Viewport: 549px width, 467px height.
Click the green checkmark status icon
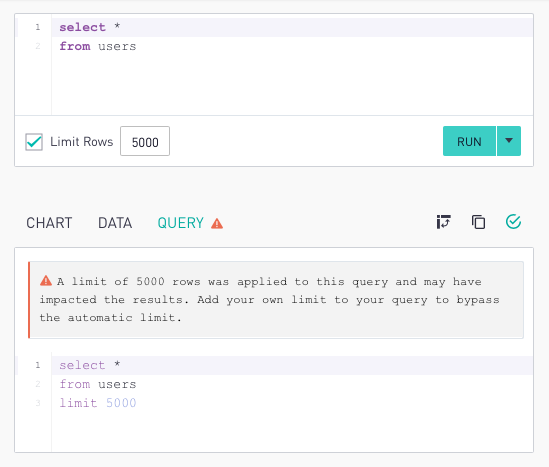click(x=513, y=222)
